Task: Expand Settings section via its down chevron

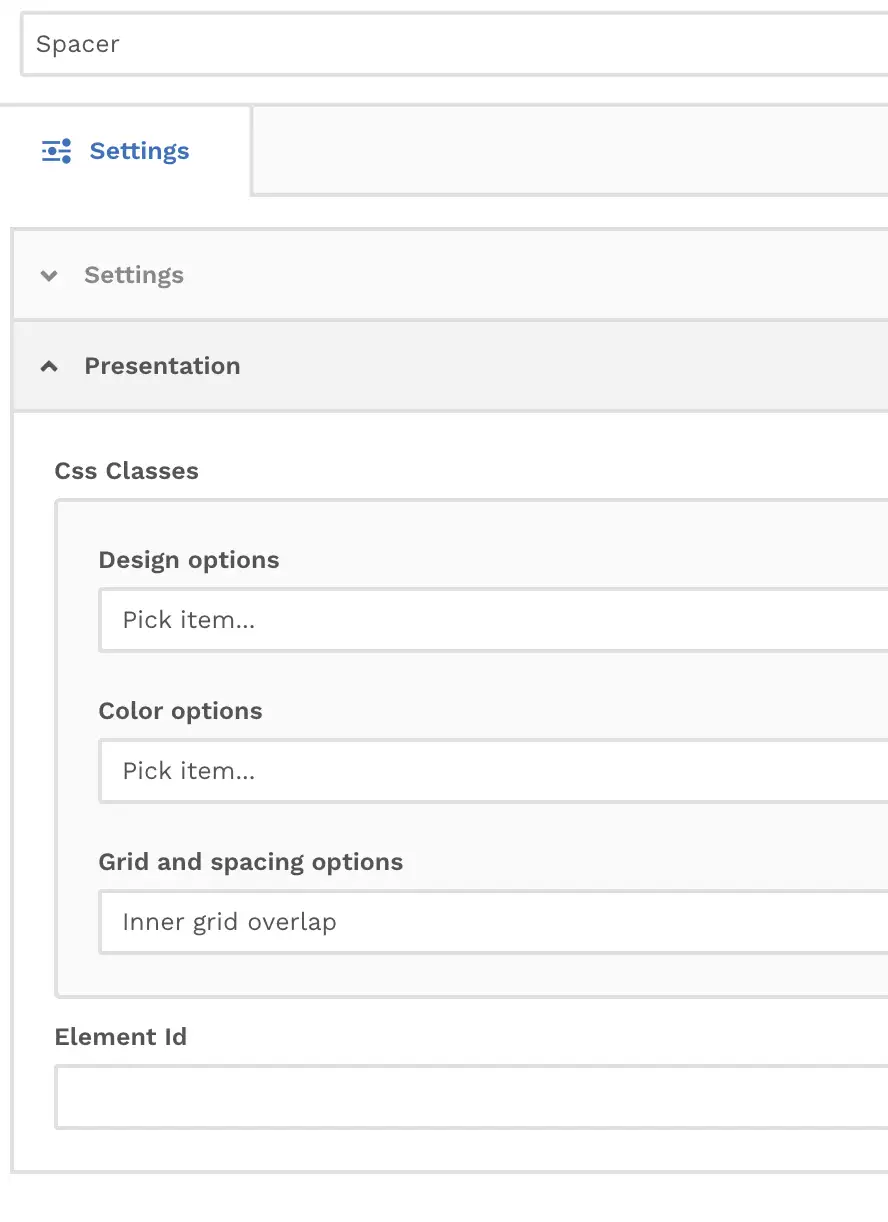Action: 49,276
